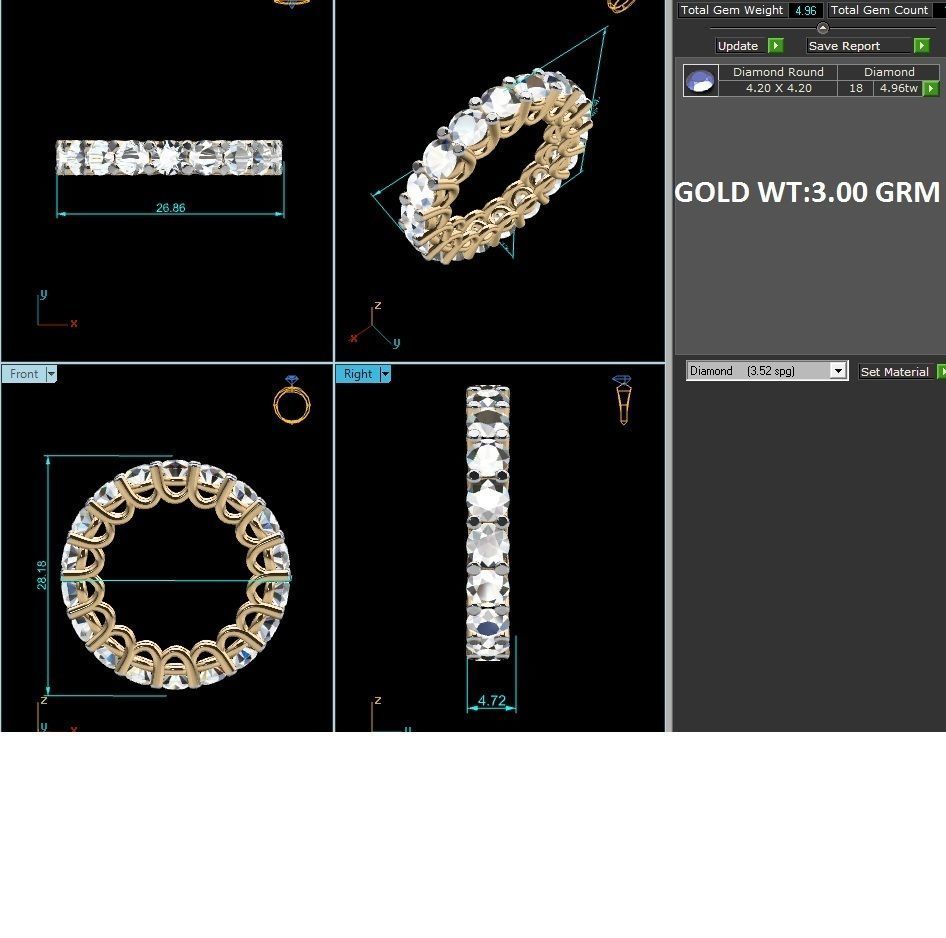Click the Set Material button

tap(894, 372)
